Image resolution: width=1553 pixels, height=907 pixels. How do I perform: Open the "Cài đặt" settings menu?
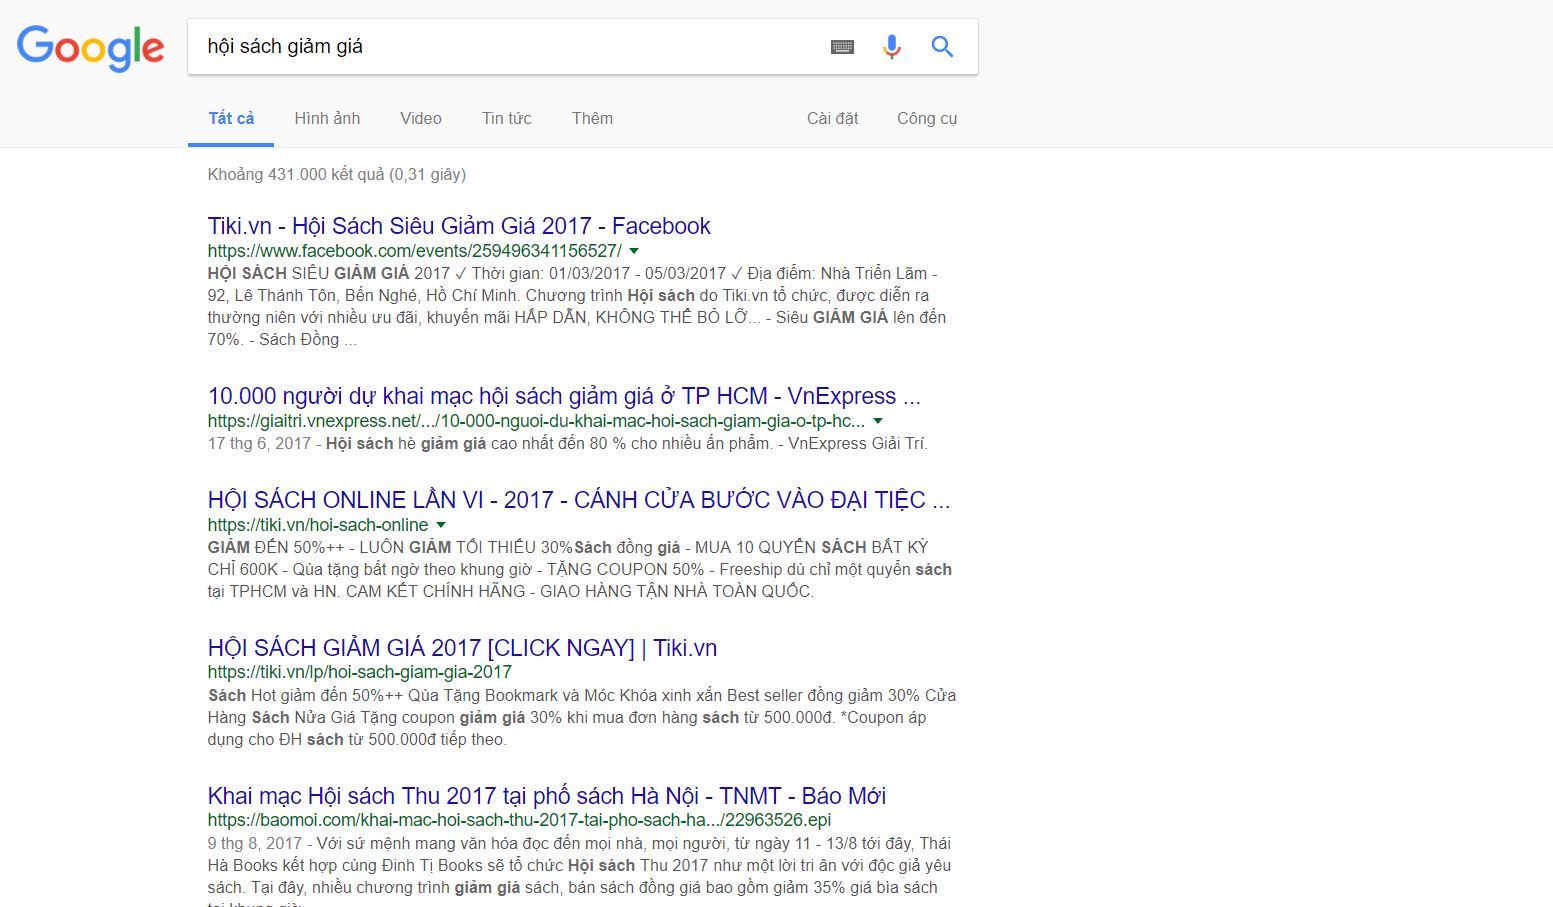(x=832, y=118)
